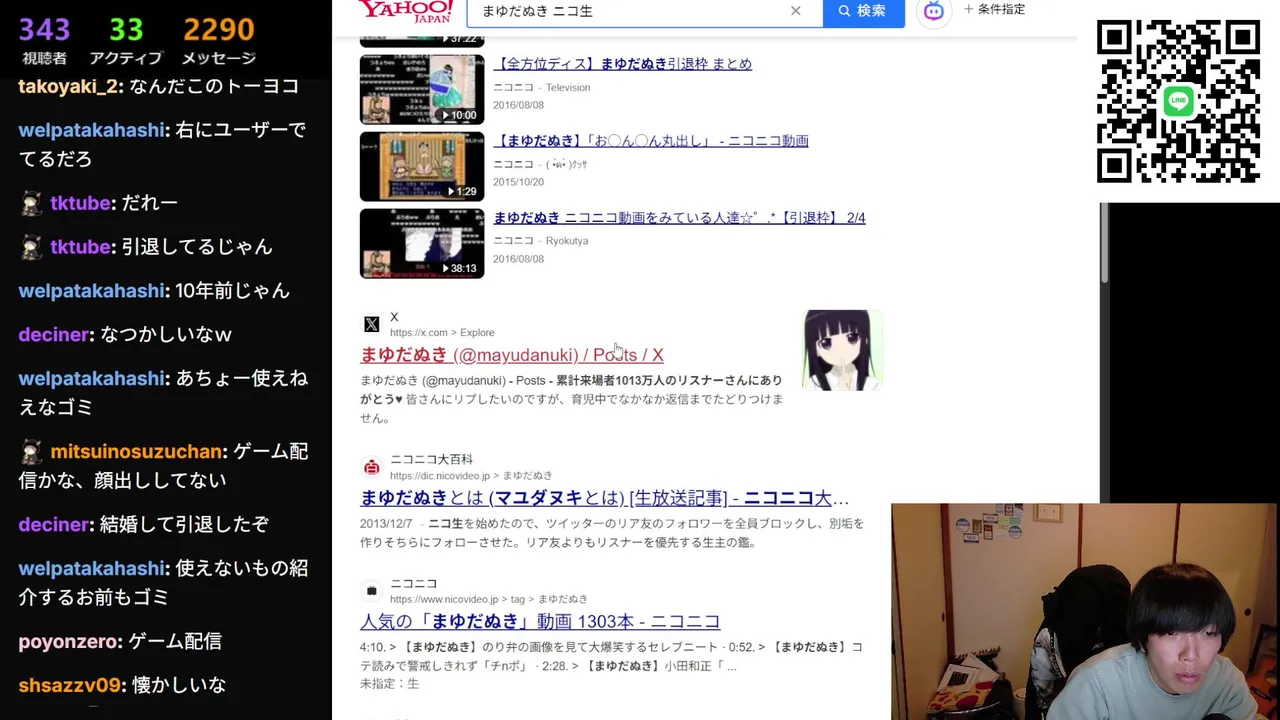1280x720 pixels.
Task: Click the 2290 メッセージ message counter
Action: pyautogui.click(x=219, y=42)
